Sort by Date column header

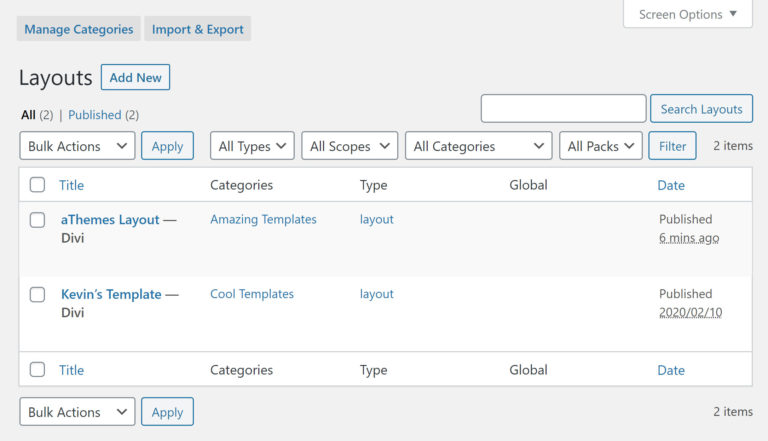(671, 185)
